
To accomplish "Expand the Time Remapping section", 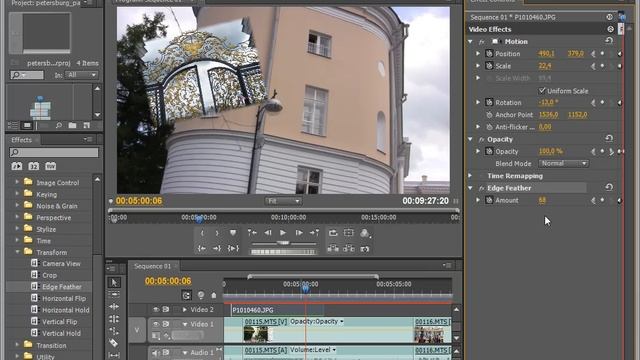I will click(470, 176).
